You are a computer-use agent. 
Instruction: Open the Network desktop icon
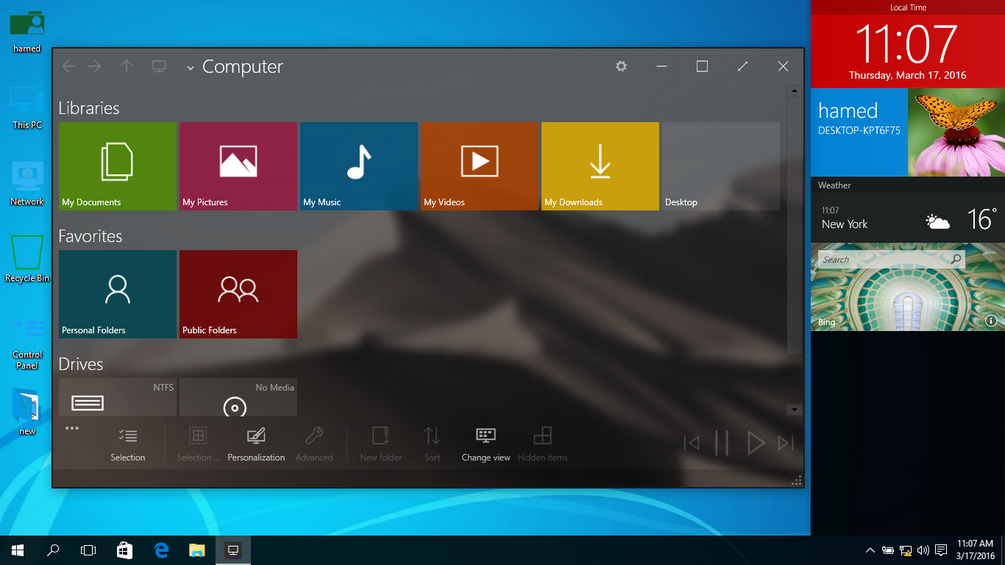(x=27, y=184)
